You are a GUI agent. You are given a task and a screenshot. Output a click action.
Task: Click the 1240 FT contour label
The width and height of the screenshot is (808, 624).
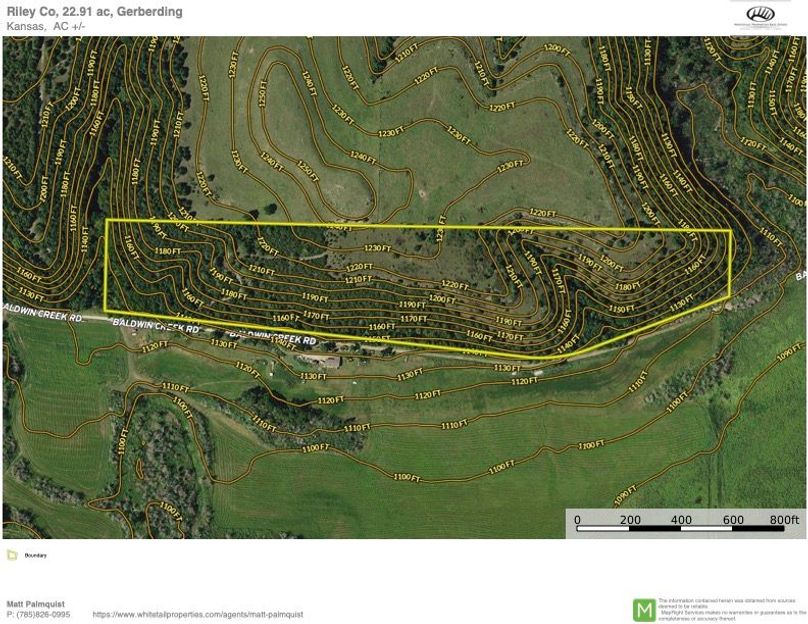pos(364,157)
